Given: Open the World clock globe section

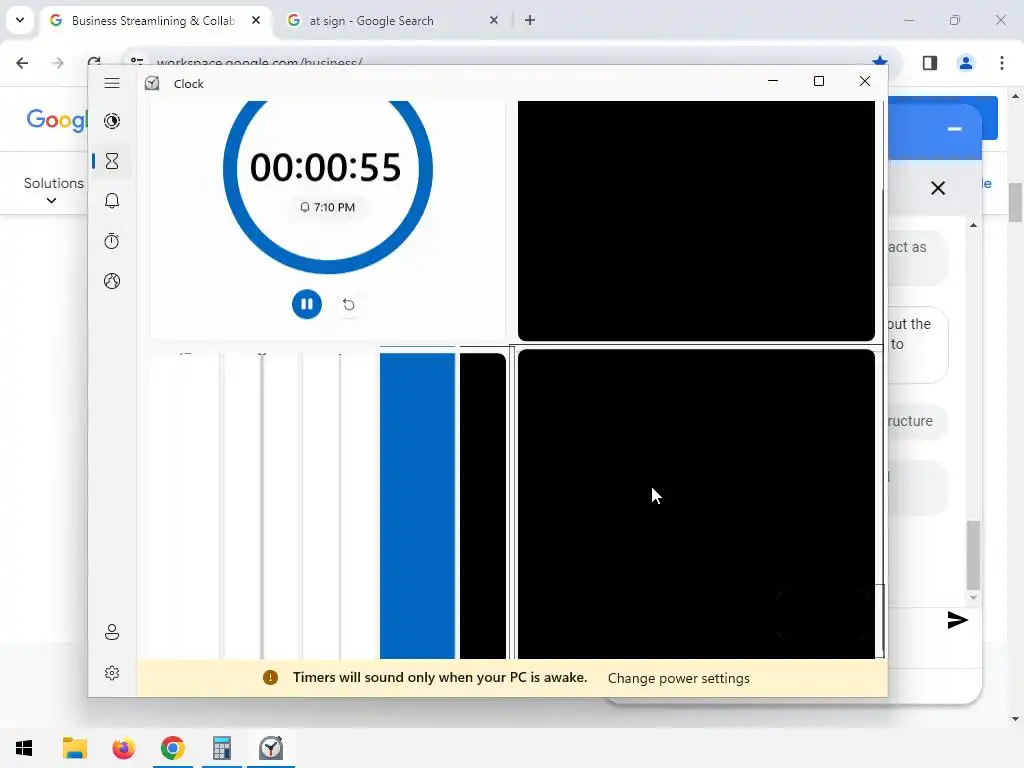Looking at the screenshot, I should (112, 281).
